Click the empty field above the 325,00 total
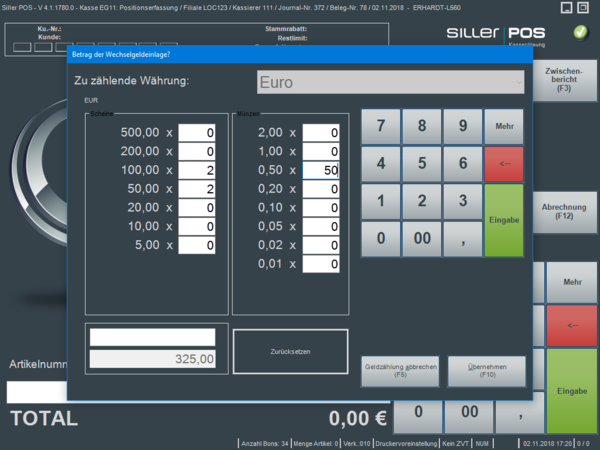 (153, 337)
